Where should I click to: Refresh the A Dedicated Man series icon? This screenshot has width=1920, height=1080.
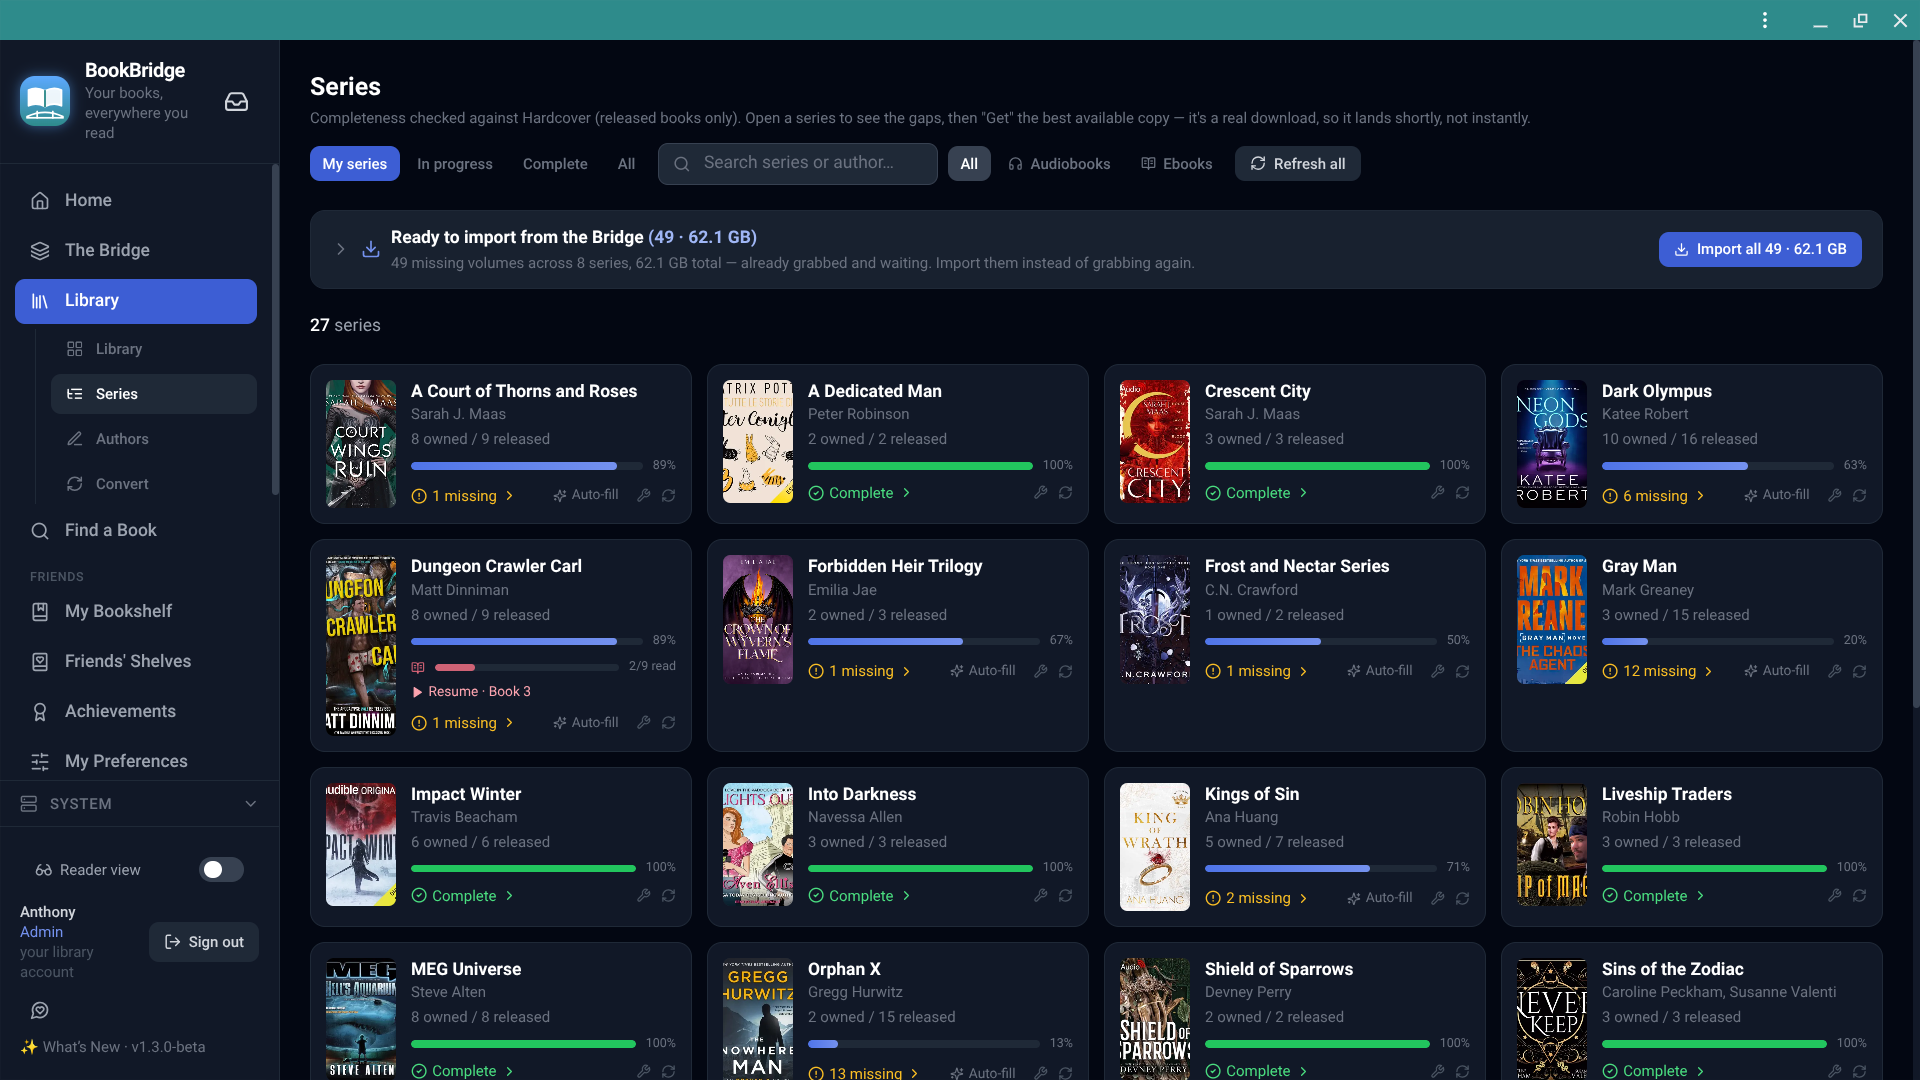[x=1066, y=493]
